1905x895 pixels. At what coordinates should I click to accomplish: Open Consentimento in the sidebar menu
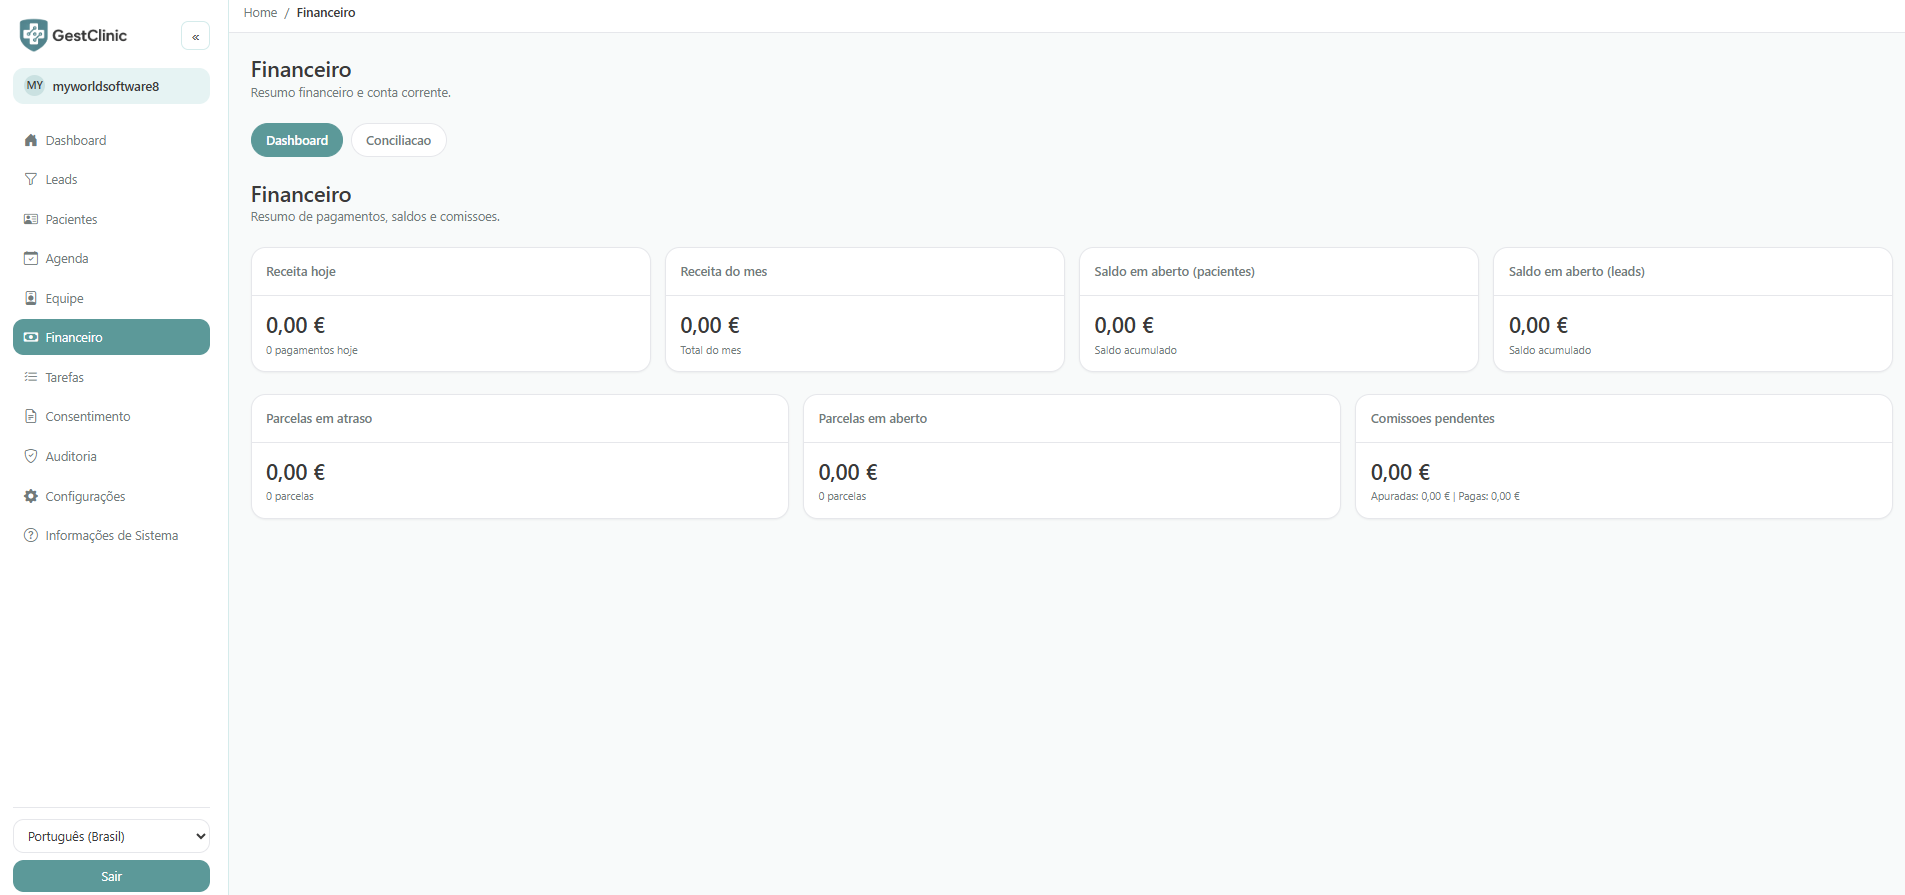tap(88, 417)
